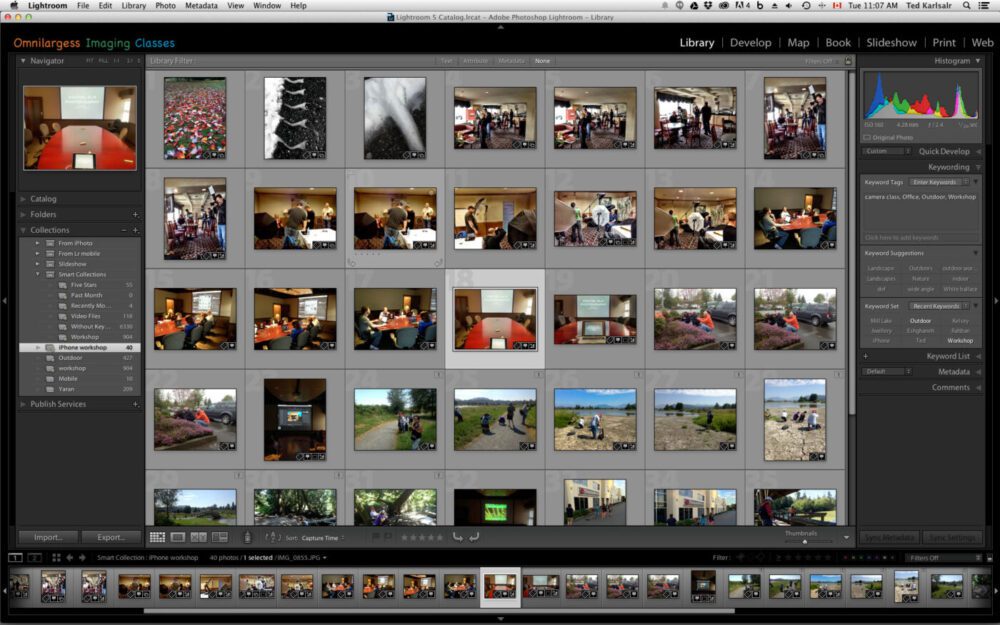Image resolution: width=1000 pixels, height=625 pixels.
Task: Click the Export button
Action: click(x=111, y=538)
